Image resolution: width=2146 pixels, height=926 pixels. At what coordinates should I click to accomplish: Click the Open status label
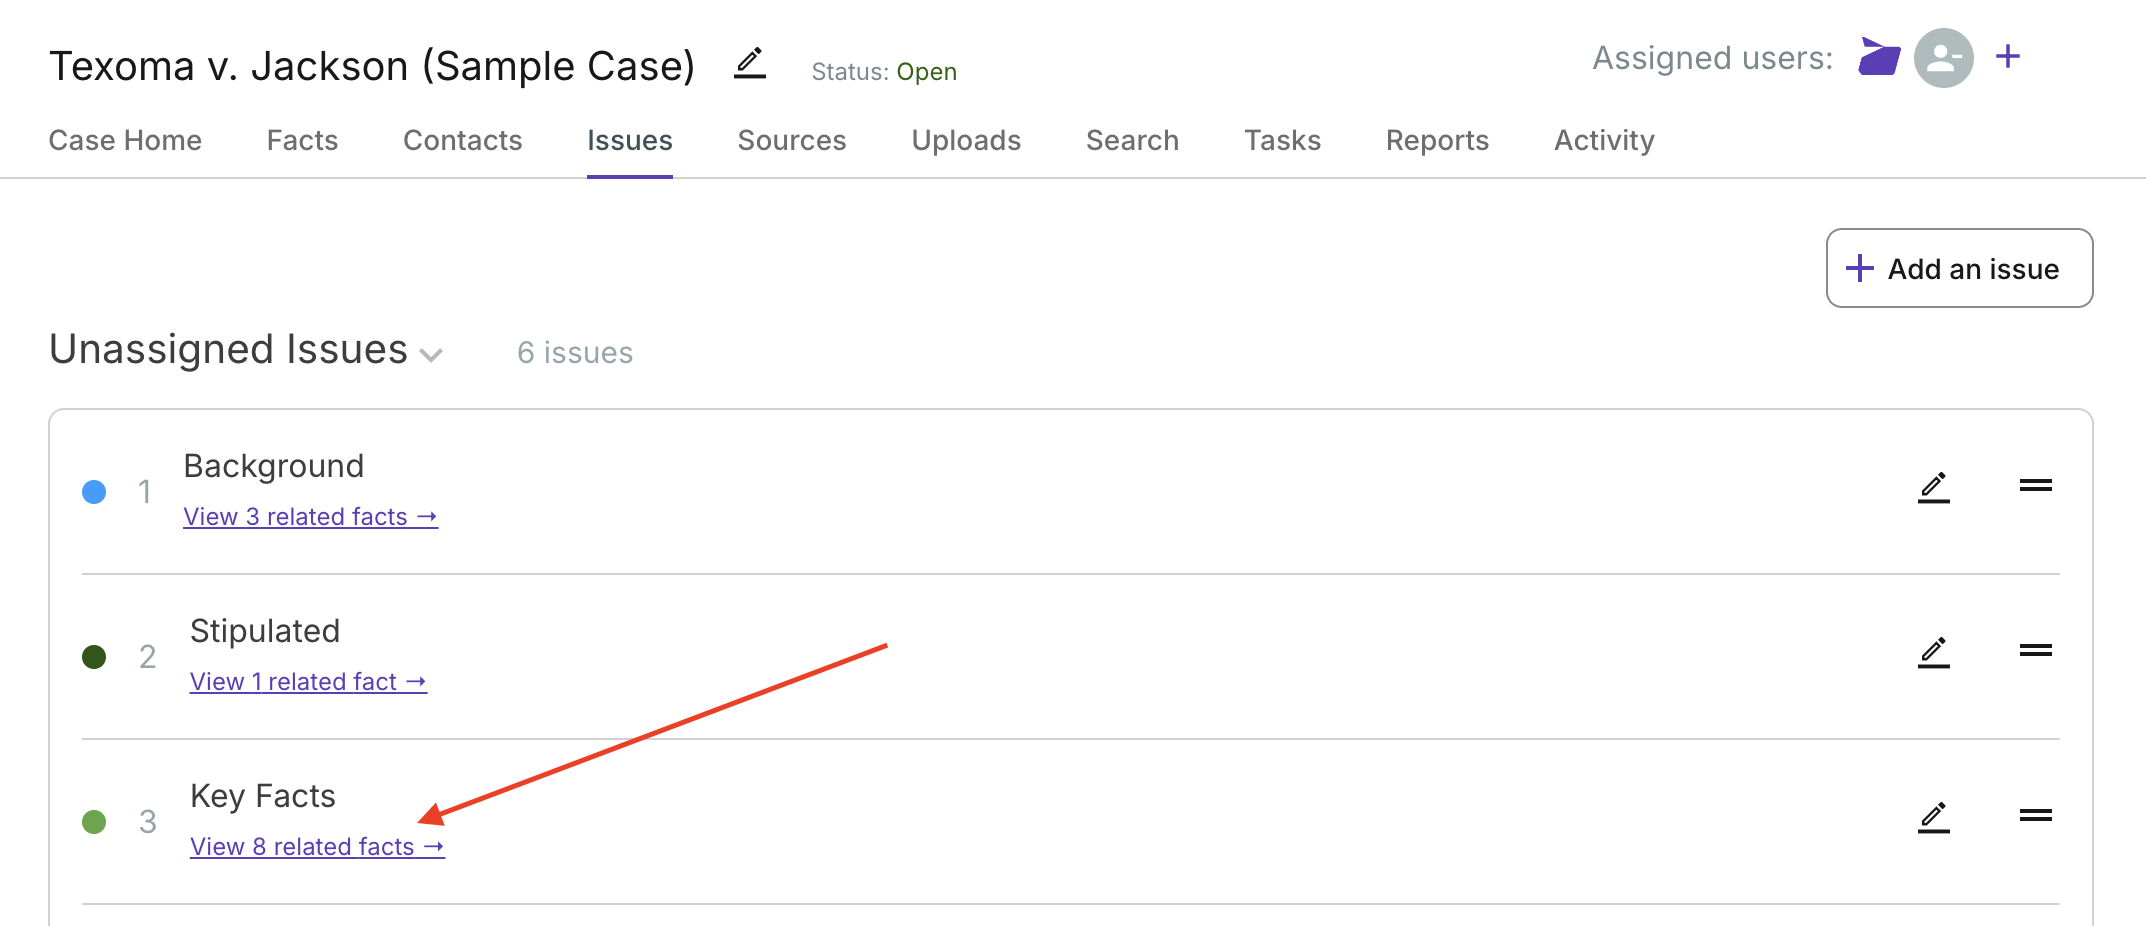point(926,72)
